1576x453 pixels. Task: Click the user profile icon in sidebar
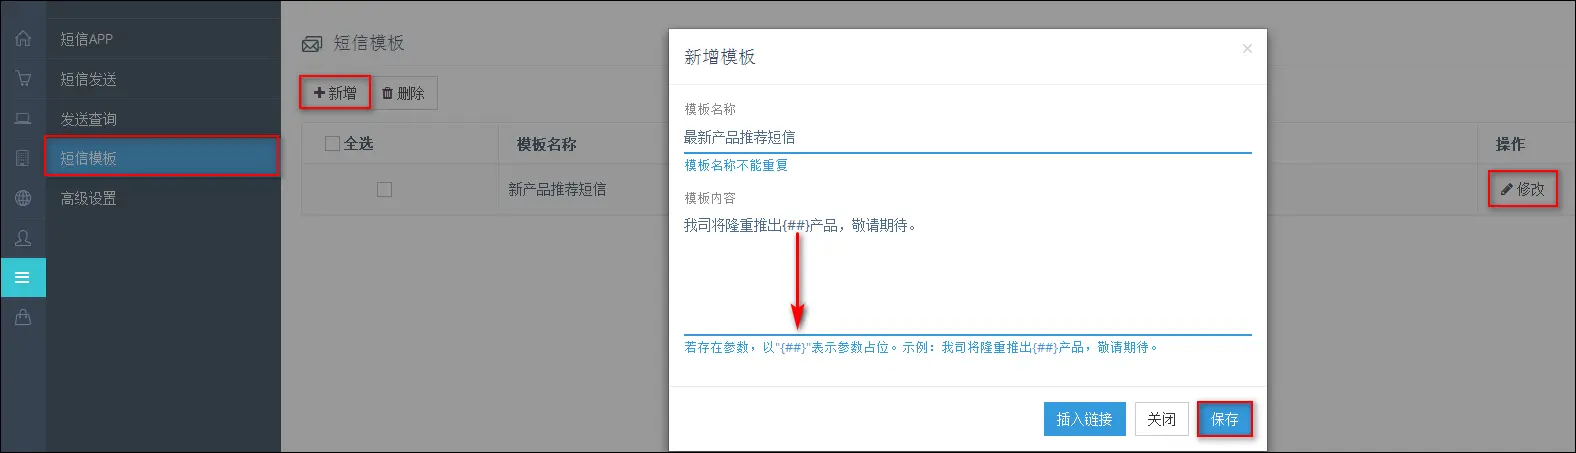pos(22,238)
